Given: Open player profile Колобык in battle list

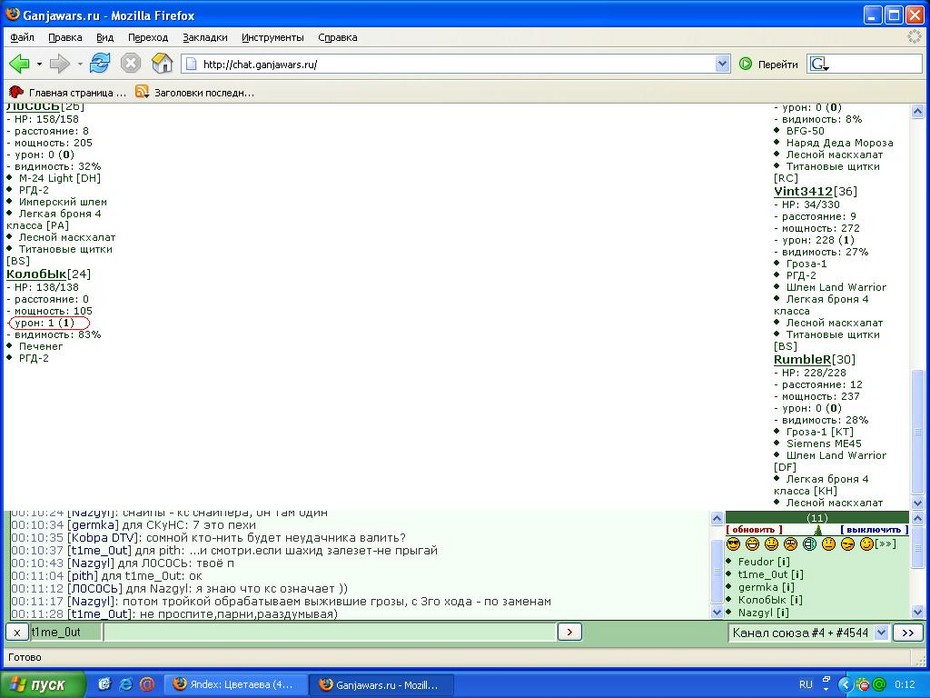Looking at the screenshot, I should point(36,274).
